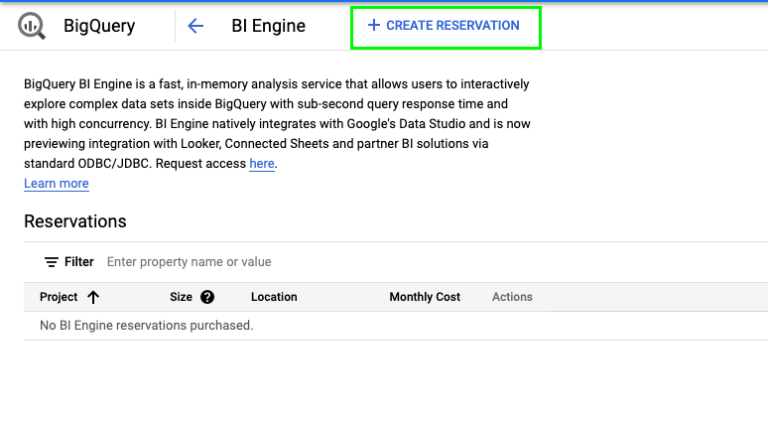768x426 pixels.
Task: Select the Location column header
Action: click(x=274, y=297)
